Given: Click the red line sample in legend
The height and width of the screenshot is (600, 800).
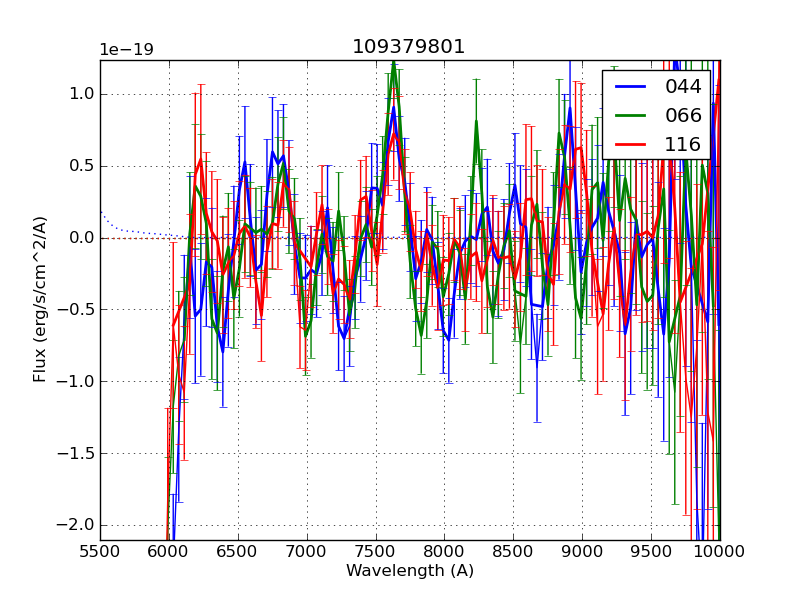Looking at the screenshot, I should 630,144.
